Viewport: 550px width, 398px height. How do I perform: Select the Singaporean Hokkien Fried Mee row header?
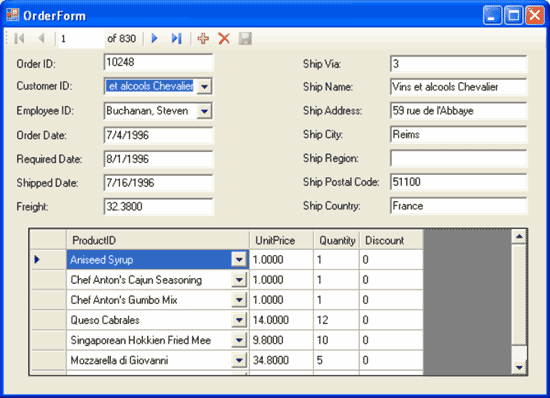(x=48, y=340)
